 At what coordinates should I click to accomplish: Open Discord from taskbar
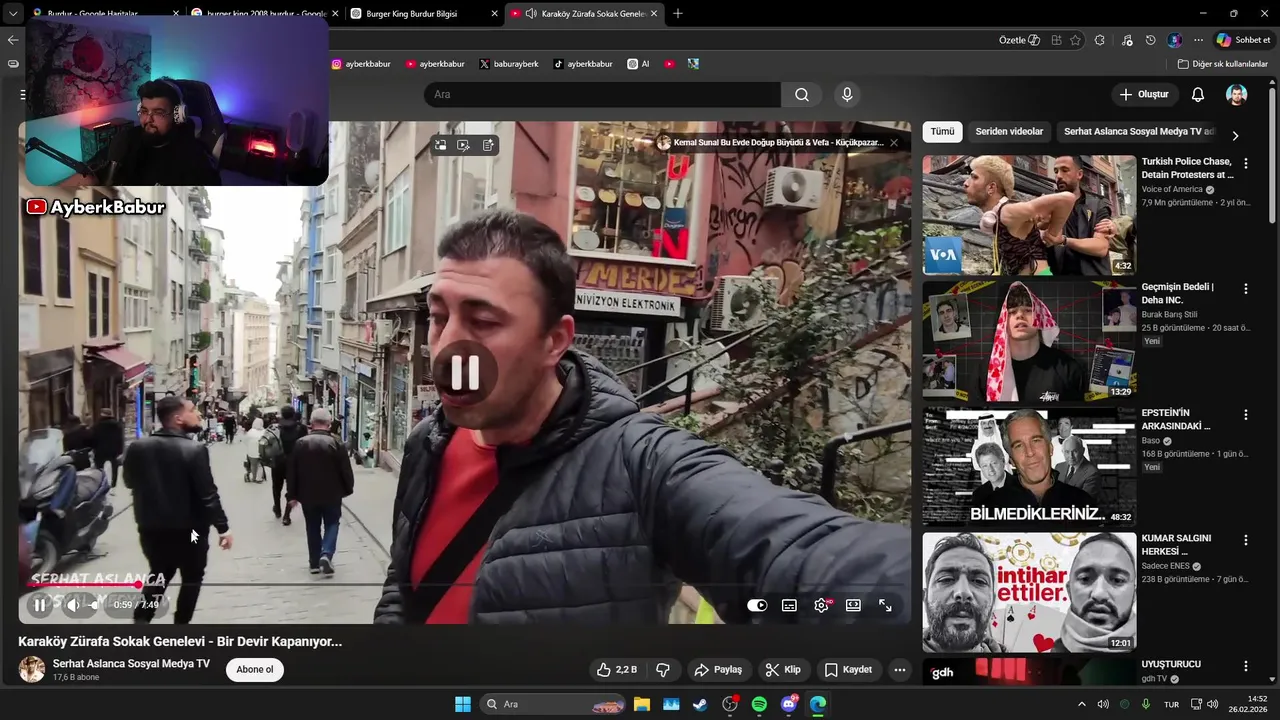click(789, 704)
